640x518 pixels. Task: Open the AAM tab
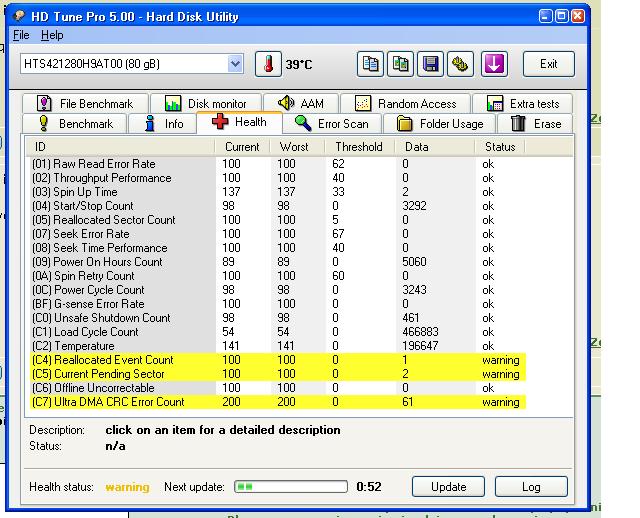(301, 104)
